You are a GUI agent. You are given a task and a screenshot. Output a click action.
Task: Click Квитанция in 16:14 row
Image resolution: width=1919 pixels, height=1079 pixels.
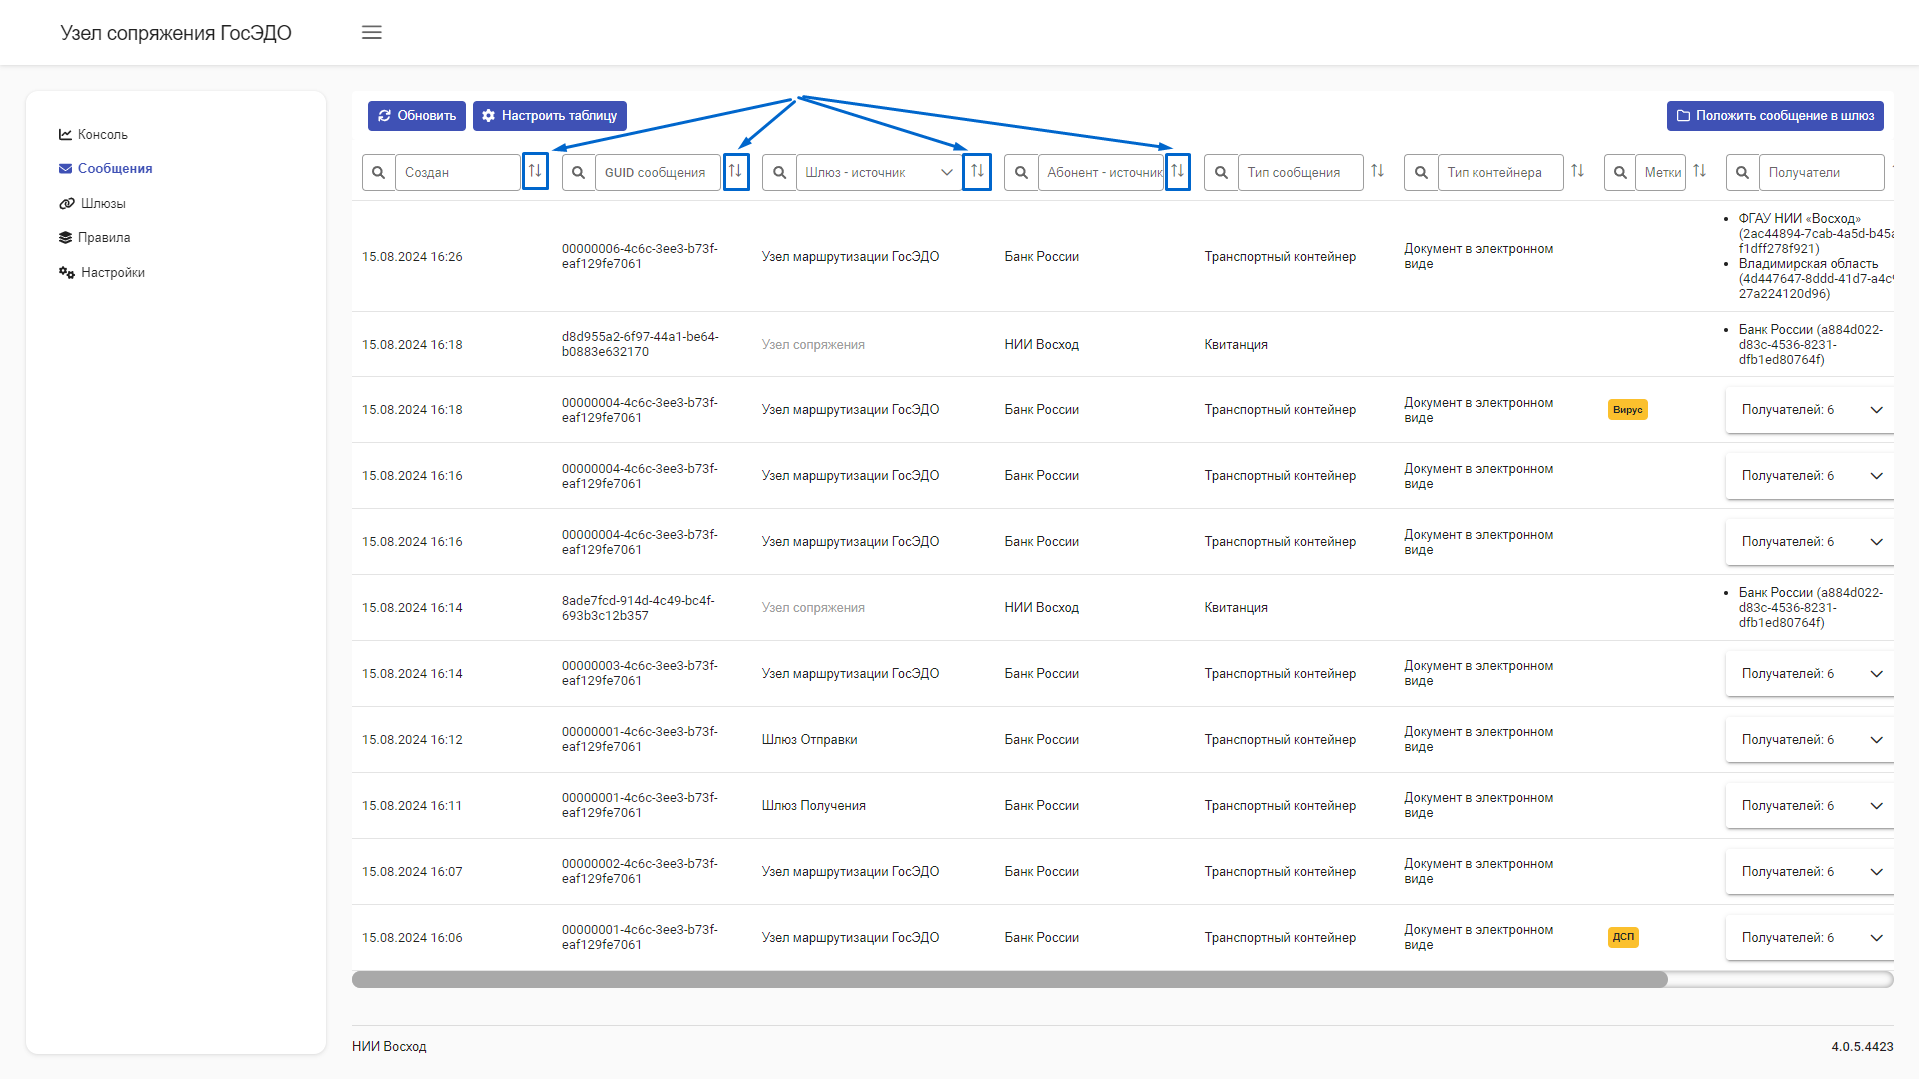[x=1235, y=608]
